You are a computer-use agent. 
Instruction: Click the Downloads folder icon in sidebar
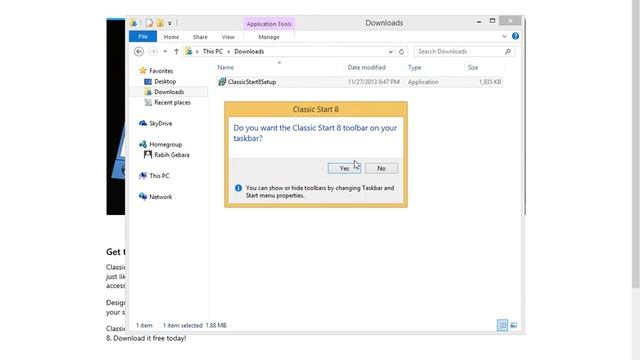148,92
